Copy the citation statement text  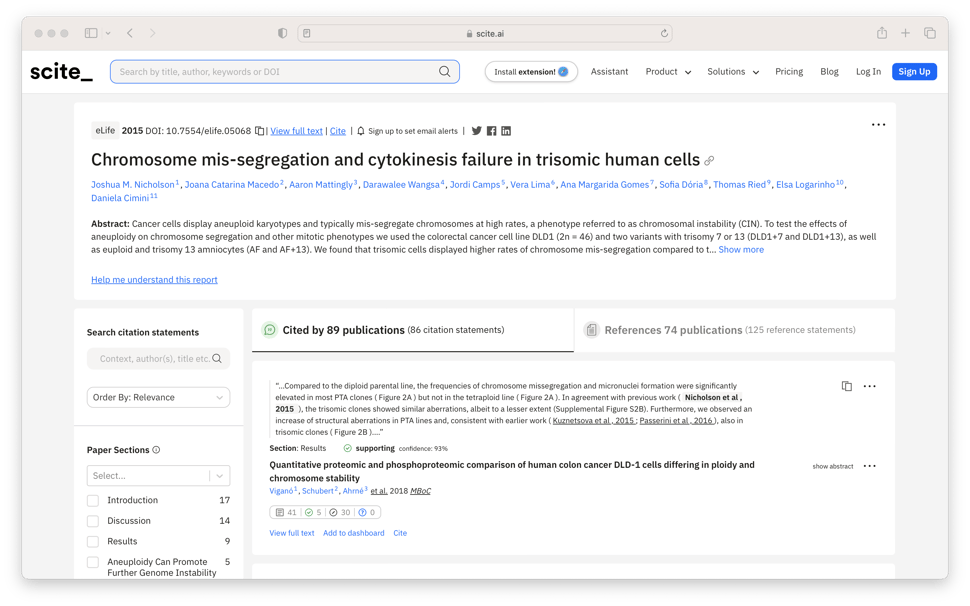846,386
